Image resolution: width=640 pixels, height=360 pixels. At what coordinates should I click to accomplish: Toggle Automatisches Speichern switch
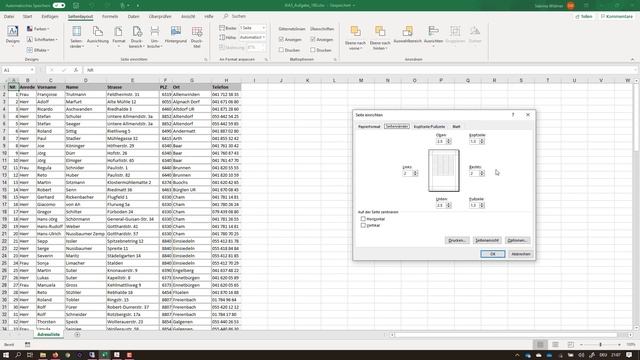tap(59, 5)
